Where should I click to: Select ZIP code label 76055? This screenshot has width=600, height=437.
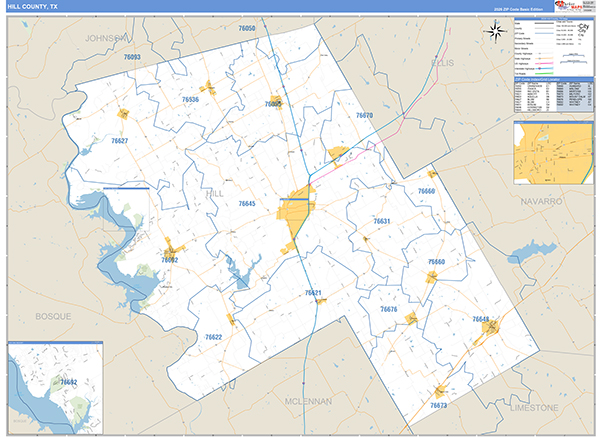point(273,104)
